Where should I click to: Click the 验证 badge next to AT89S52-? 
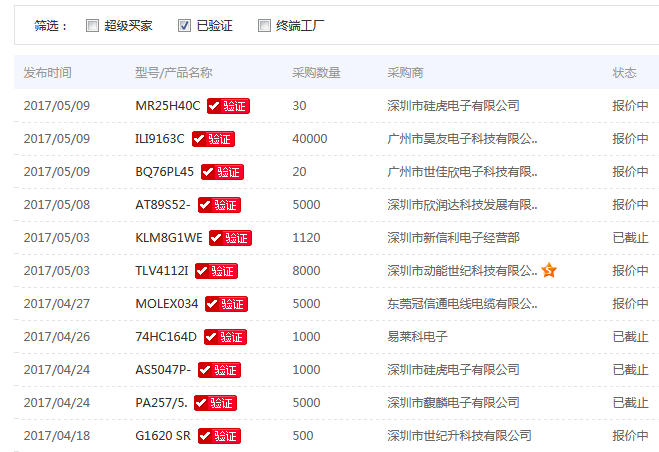pos(219,205)
